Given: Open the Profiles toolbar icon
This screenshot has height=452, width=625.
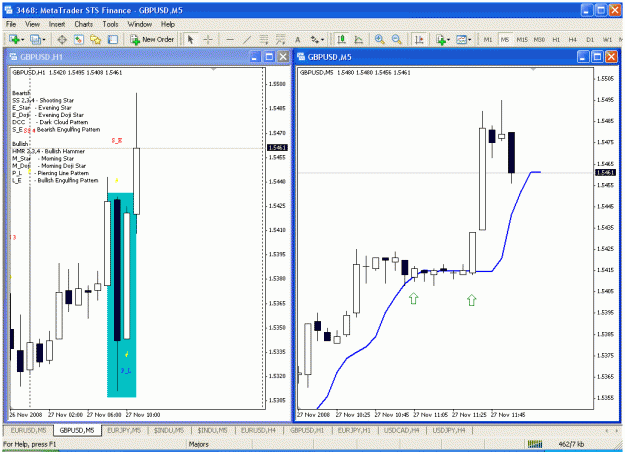Looking at the screenshot, I should [x=36, y=39].
